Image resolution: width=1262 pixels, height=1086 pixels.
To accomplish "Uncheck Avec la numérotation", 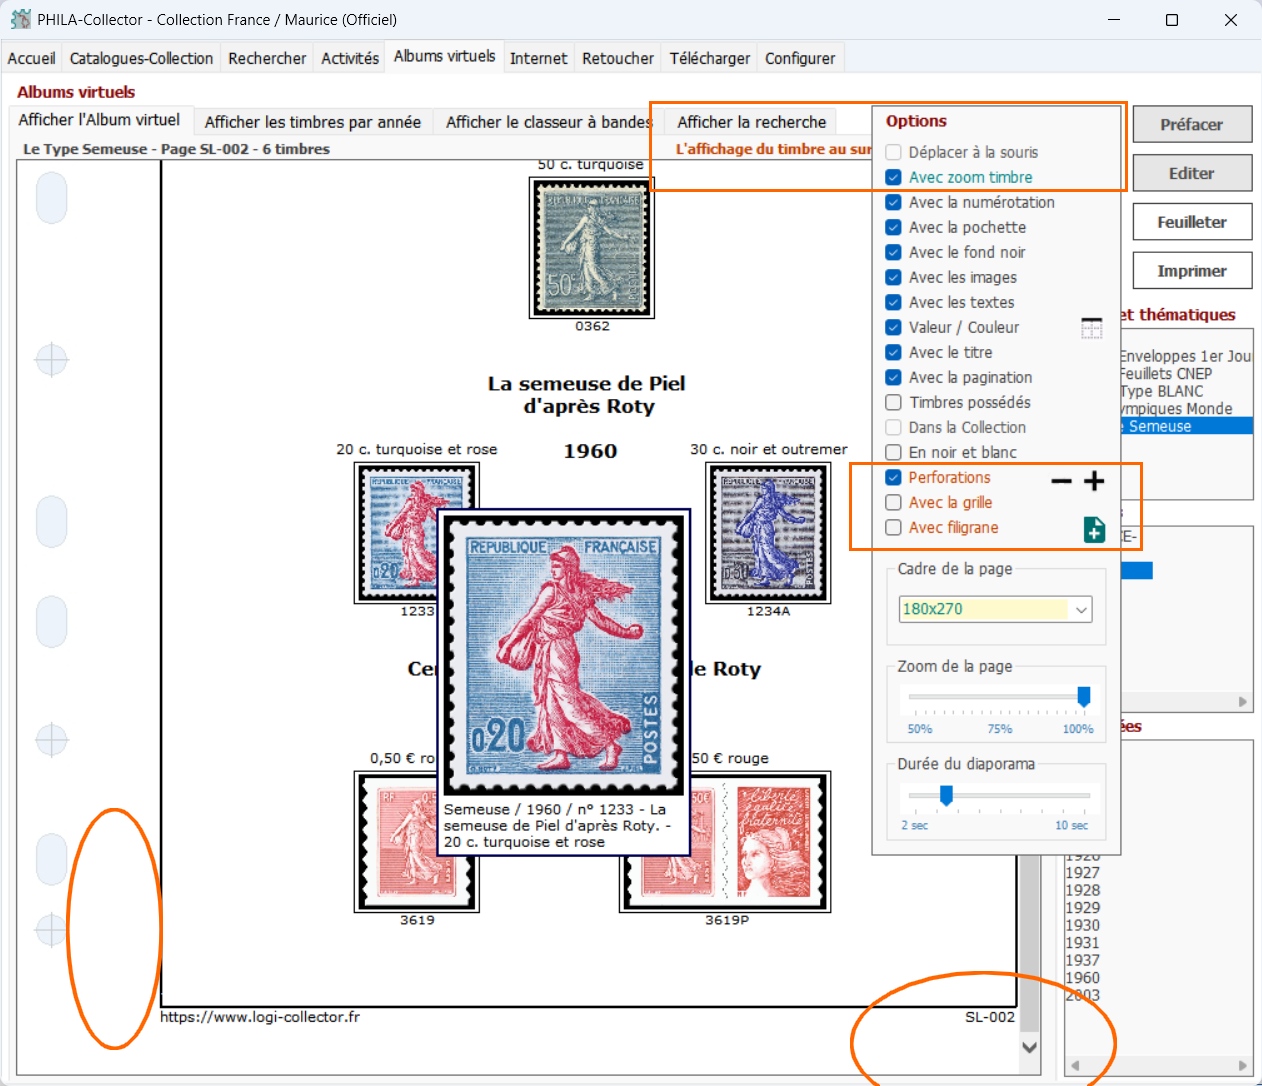I will [x=894, y=202].
